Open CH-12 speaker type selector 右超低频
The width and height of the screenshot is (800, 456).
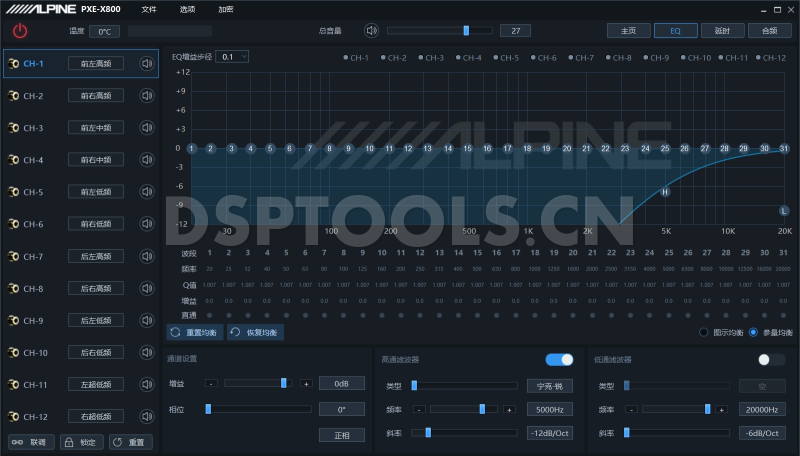tap(96, 417)
